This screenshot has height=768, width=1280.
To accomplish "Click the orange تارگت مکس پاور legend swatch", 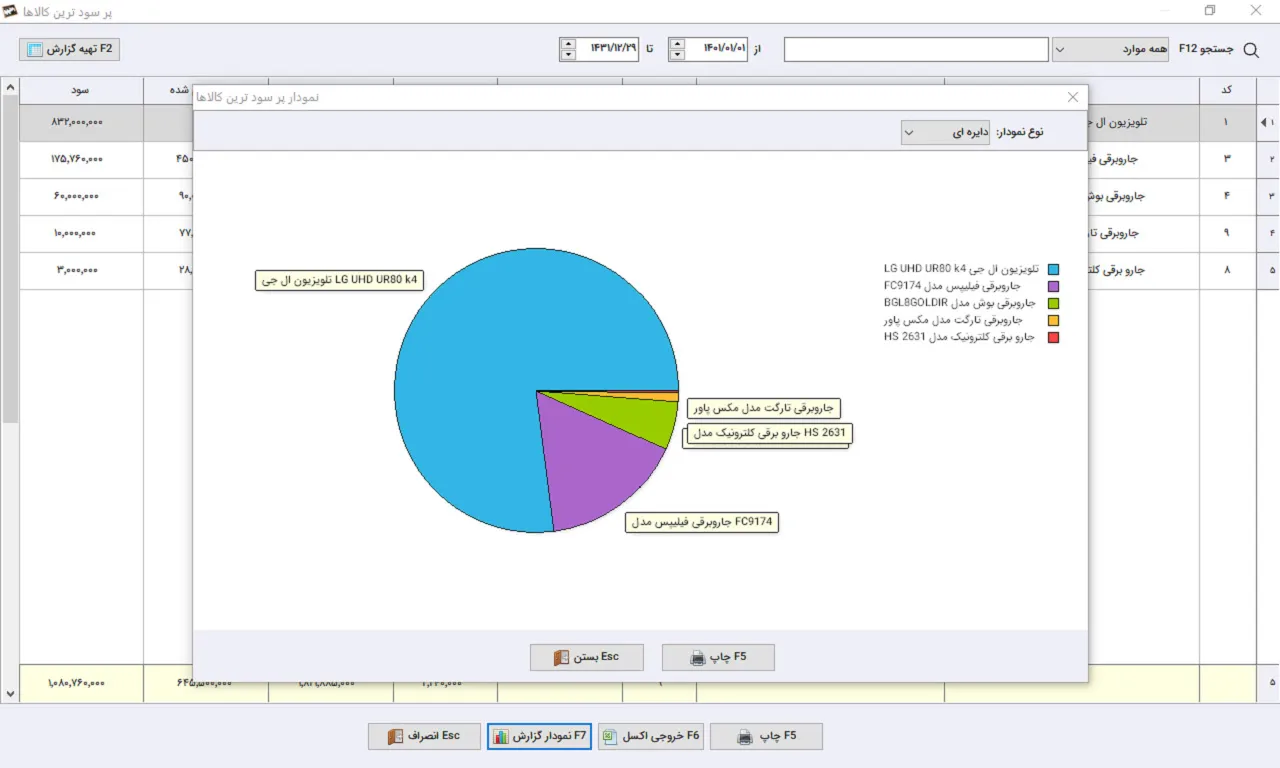I will click(x=1053, y=321).
